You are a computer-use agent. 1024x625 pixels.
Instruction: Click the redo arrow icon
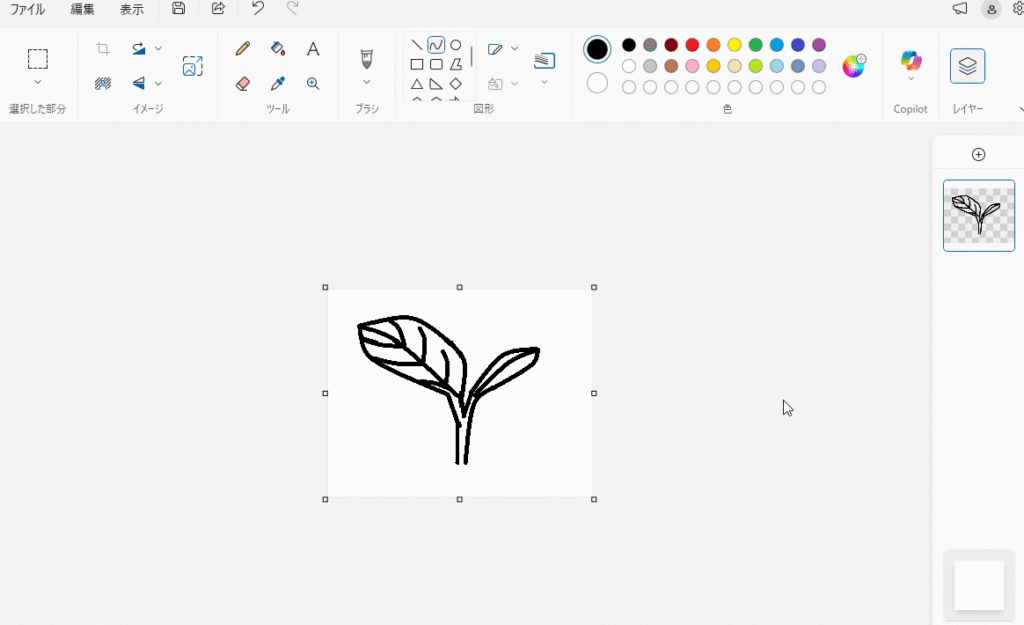point(293,8)
